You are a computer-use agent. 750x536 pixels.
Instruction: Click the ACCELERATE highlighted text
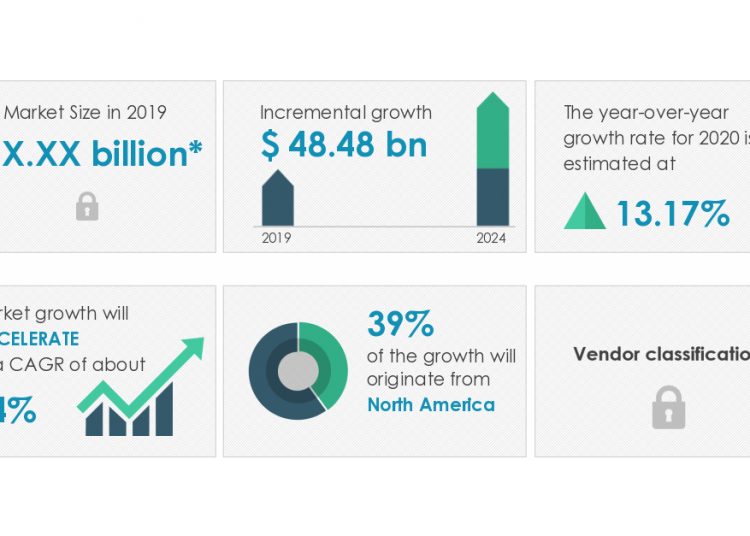tap(40, 338)
